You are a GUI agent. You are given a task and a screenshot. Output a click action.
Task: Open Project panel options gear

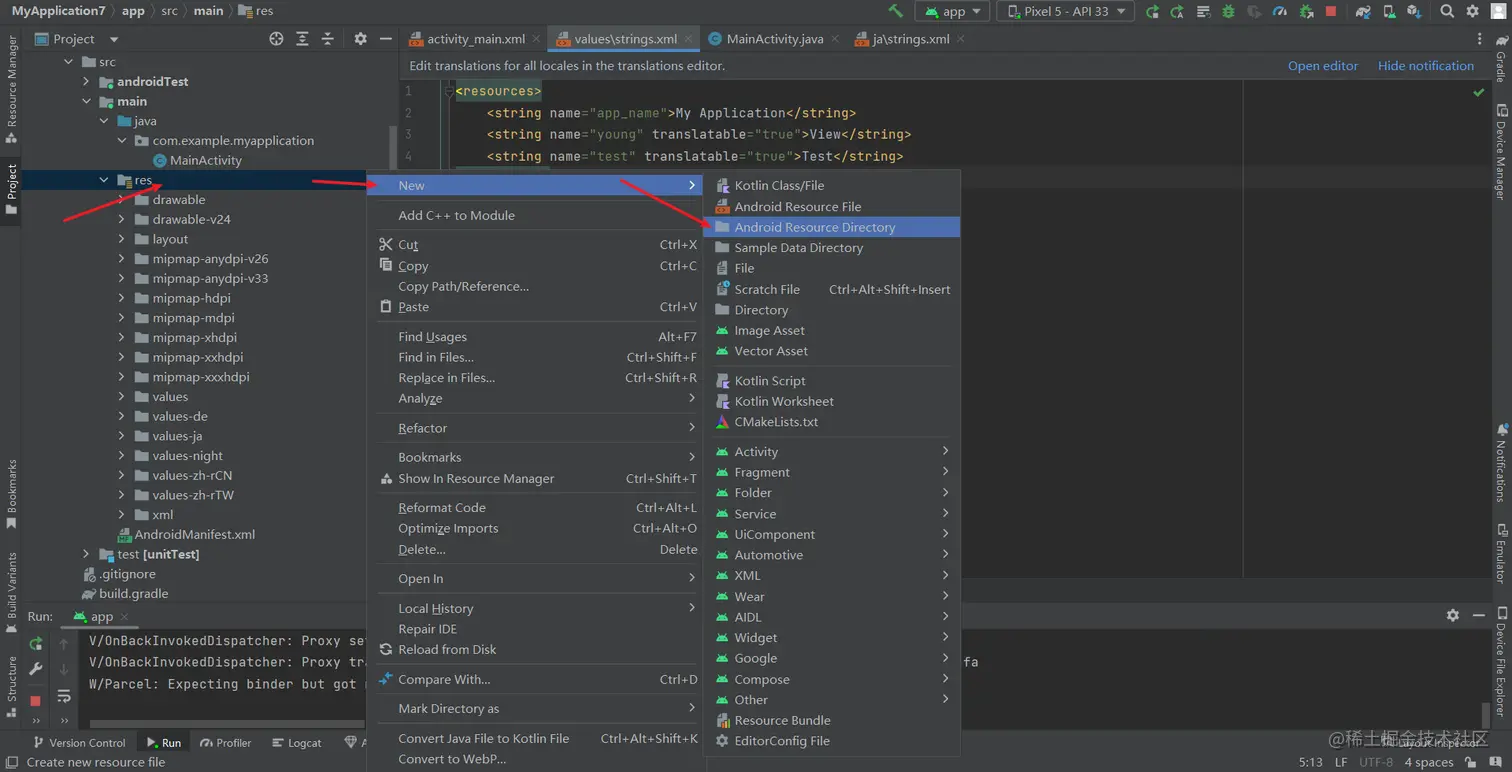pos(360,39)
